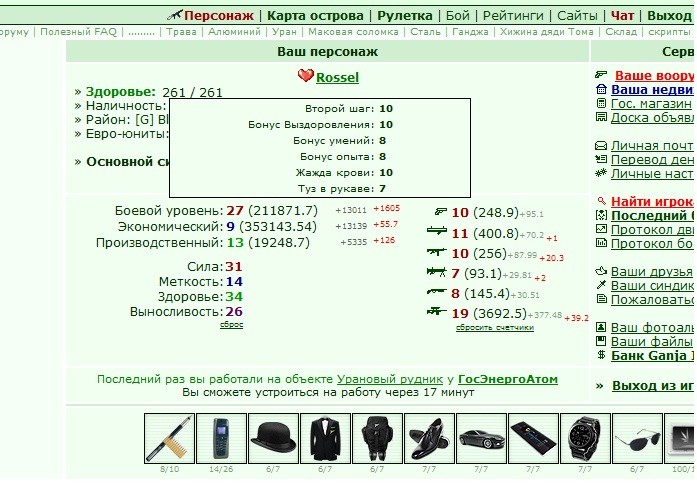Open the Урановый рудник link
The width and height of the screenshot is (697, 487).
[390, 379]
